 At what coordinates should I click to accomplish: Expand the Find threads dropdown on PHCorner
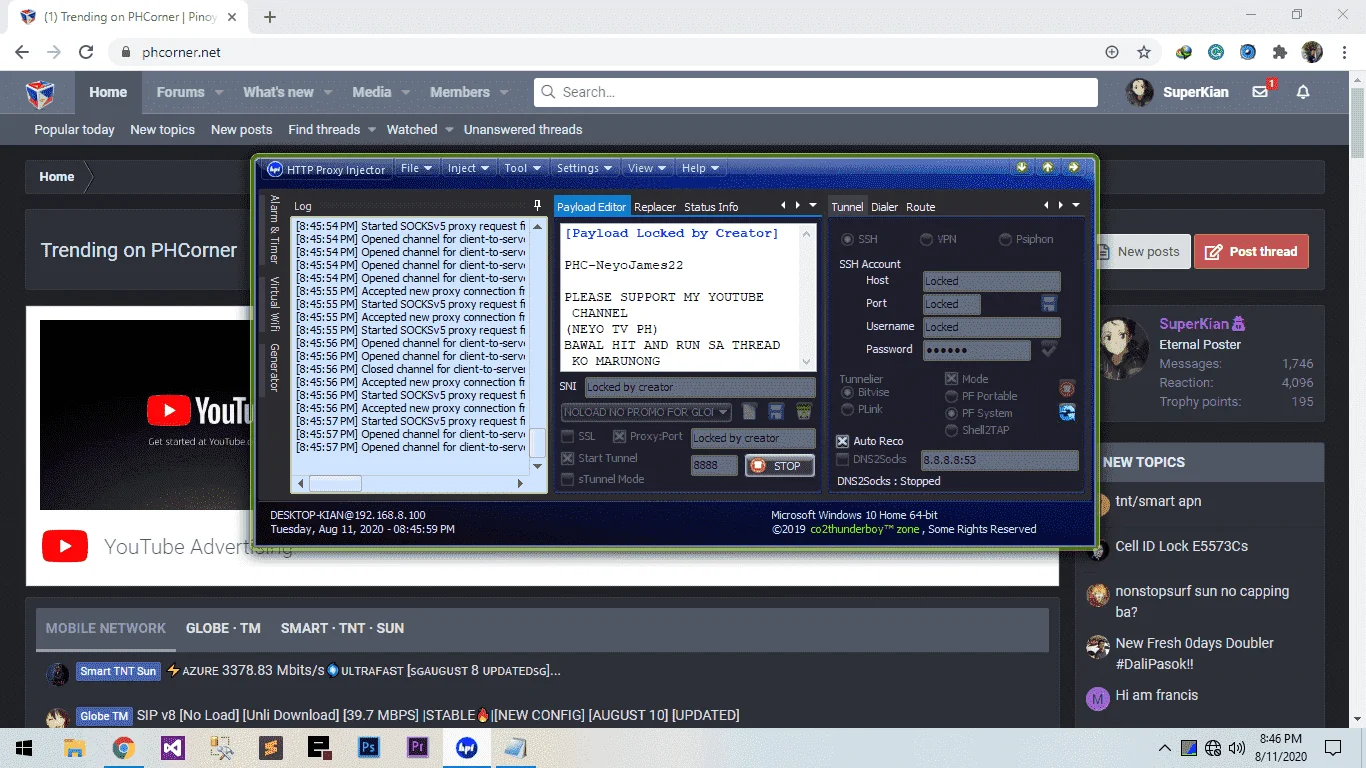pyautogui.click(x=371, y=130)
